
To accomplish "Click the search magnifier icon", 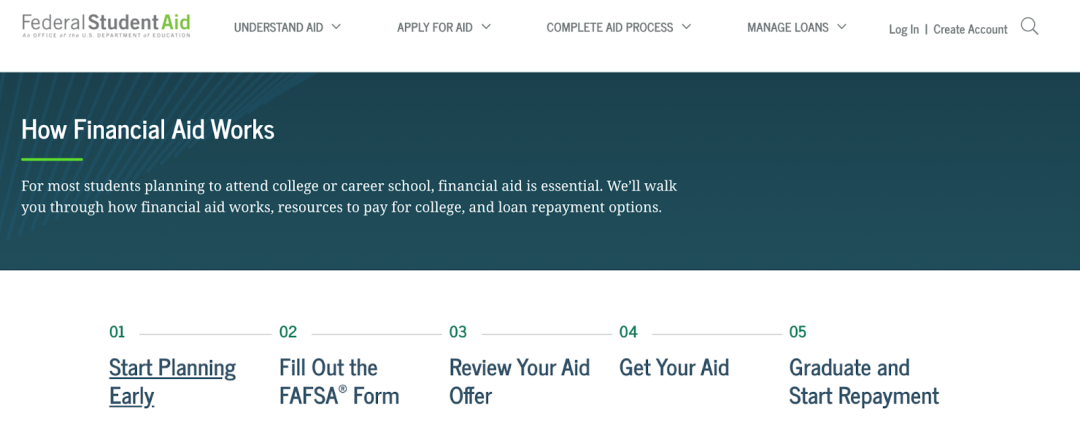I will pos(1029,27).
